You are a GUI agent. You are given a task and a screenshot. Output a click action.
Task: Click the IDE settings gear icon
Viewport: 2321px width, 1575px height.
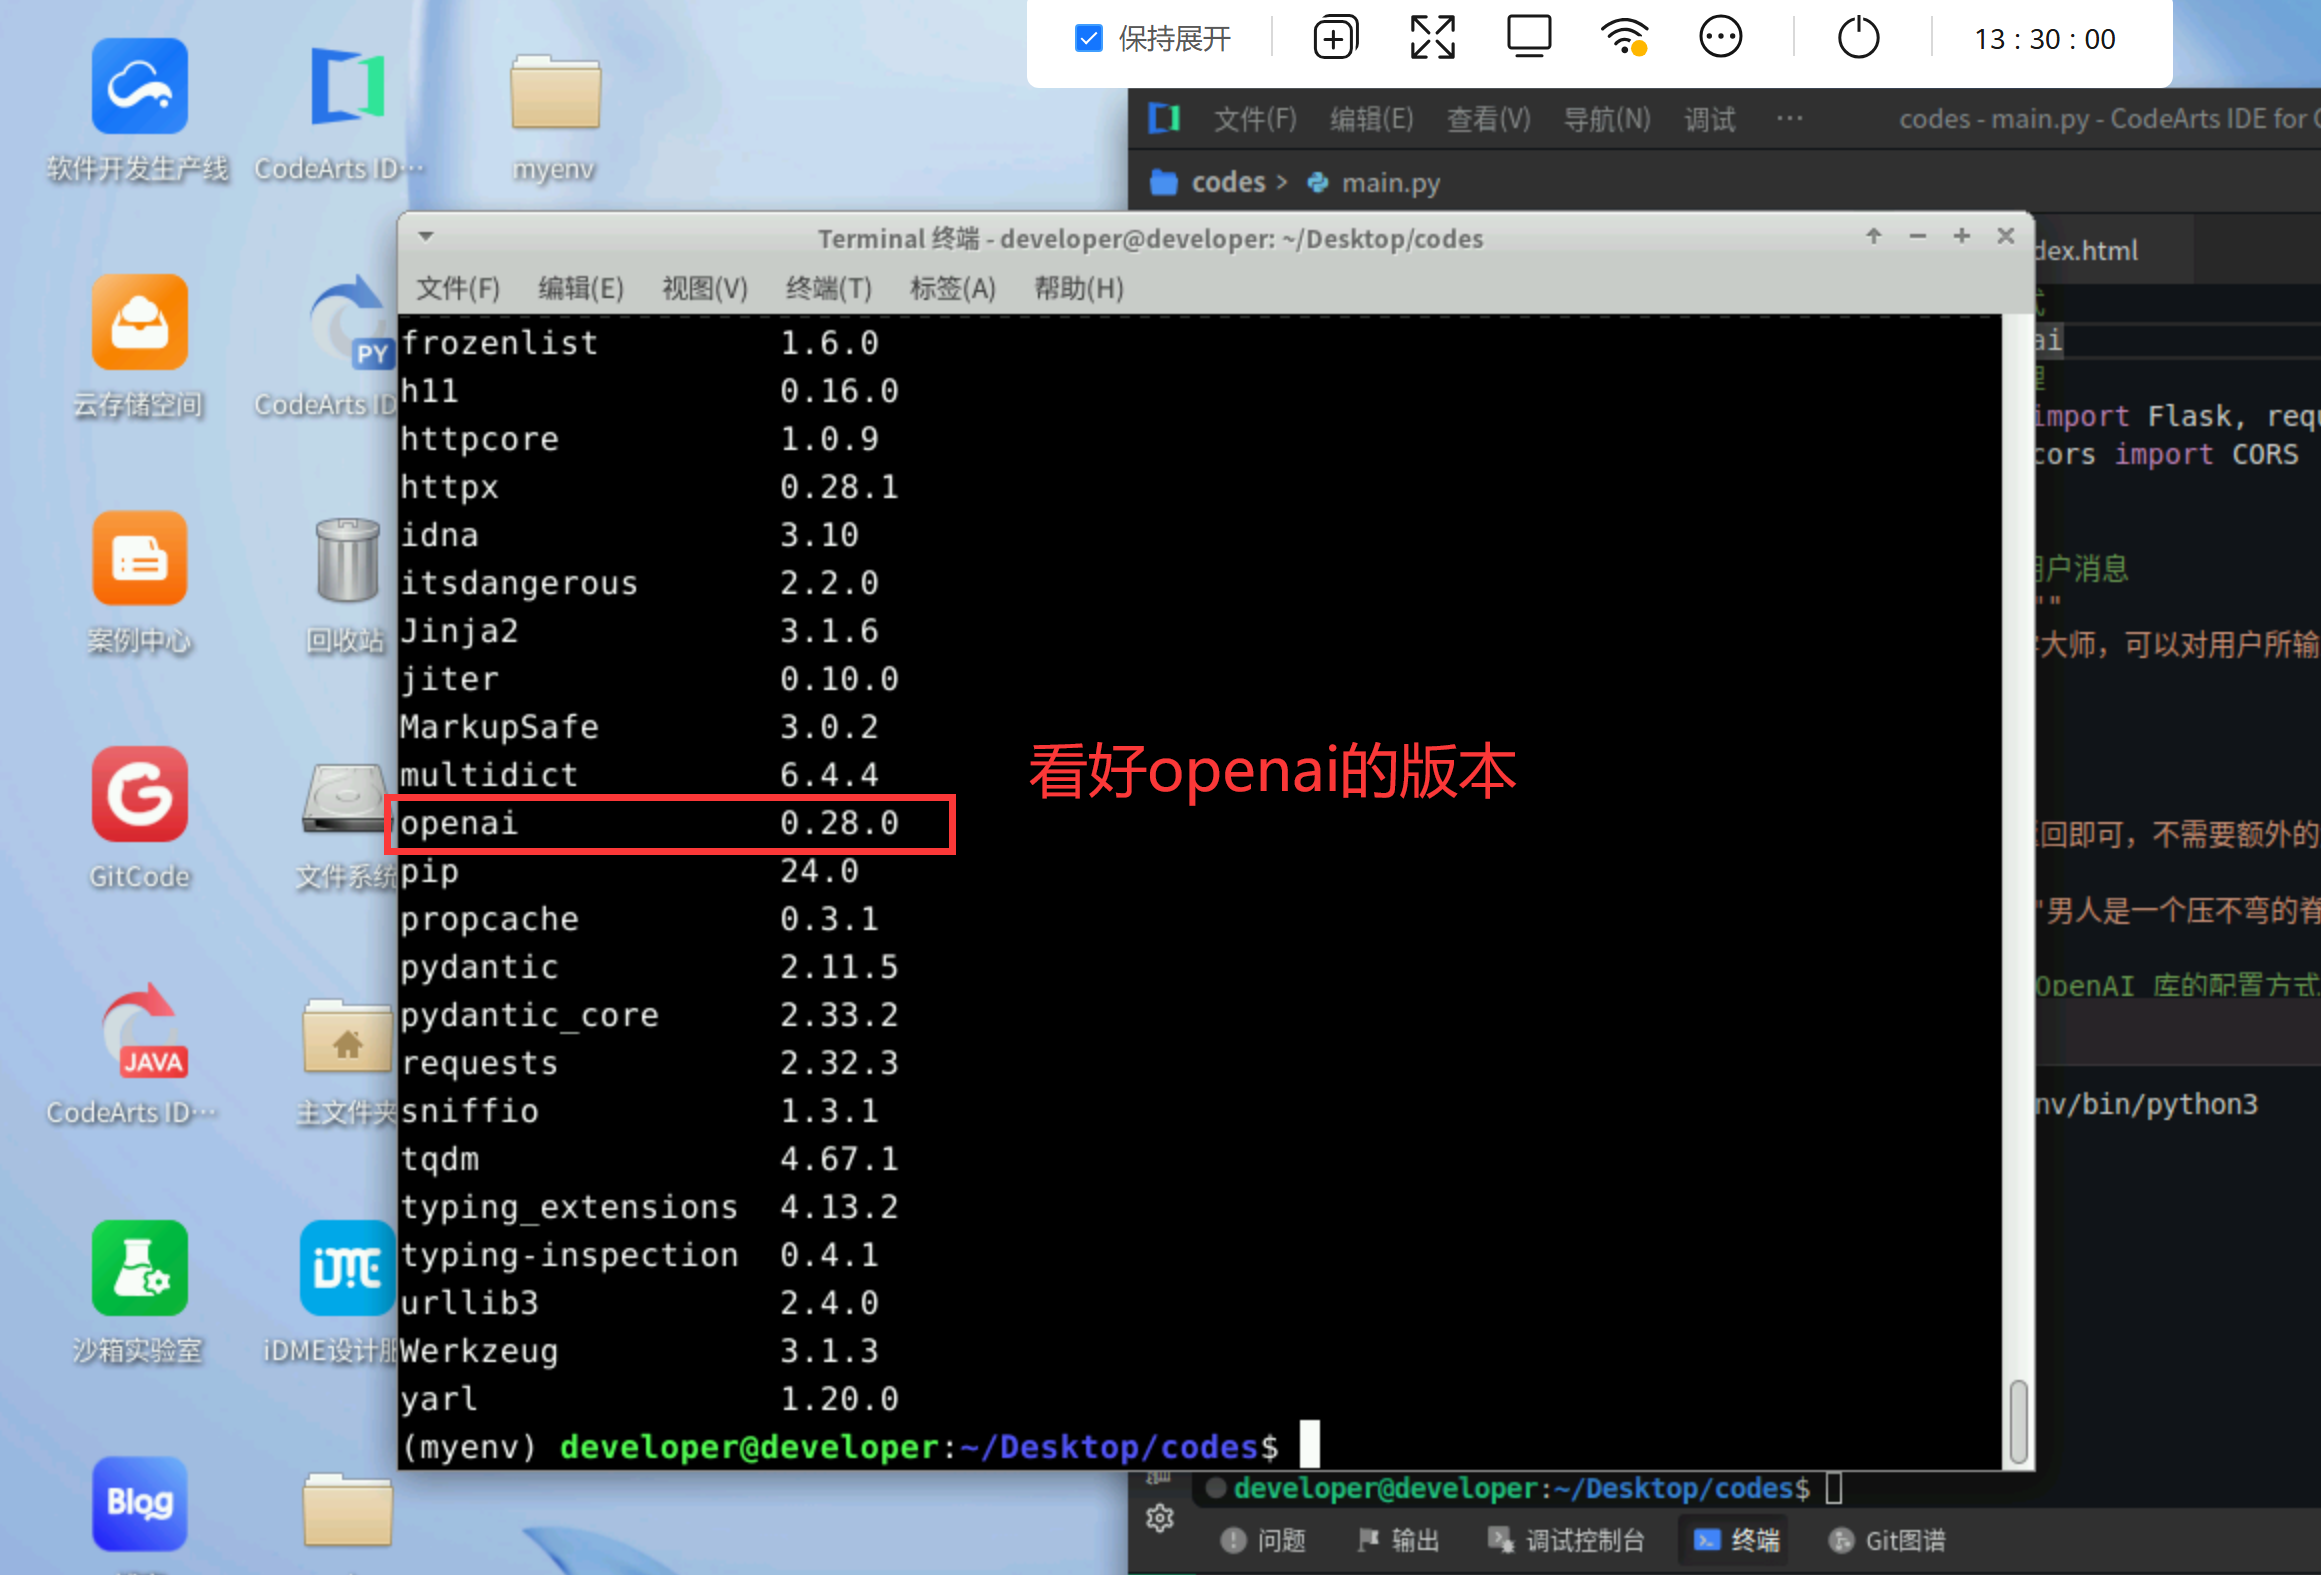point(1160,1518)
